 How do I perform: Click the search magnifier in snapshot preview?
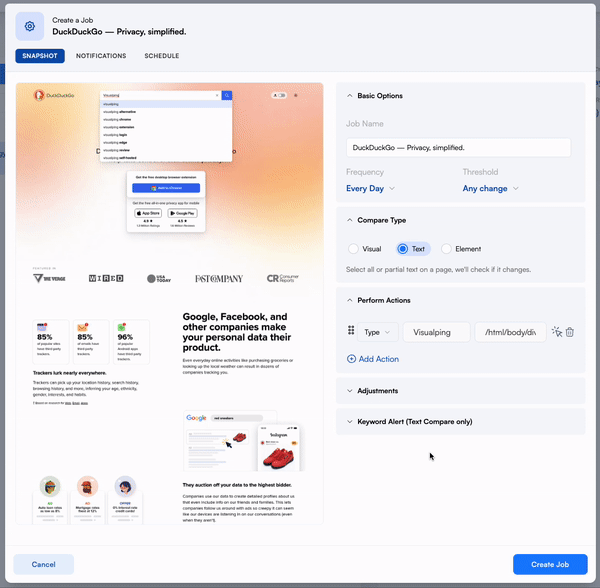[227, 95]
